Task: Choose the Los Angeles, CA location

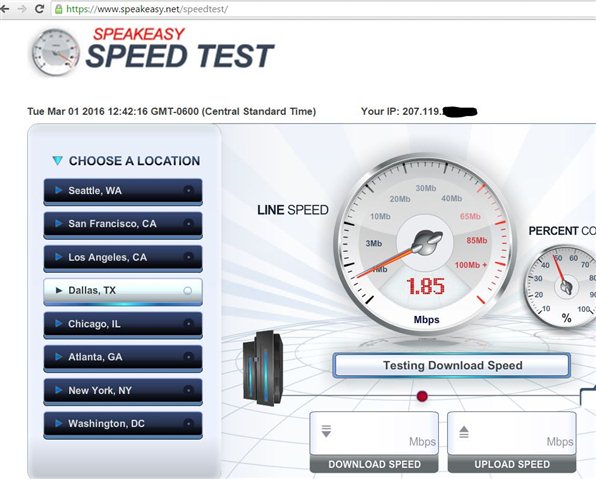Action: [x=123, y=258]
